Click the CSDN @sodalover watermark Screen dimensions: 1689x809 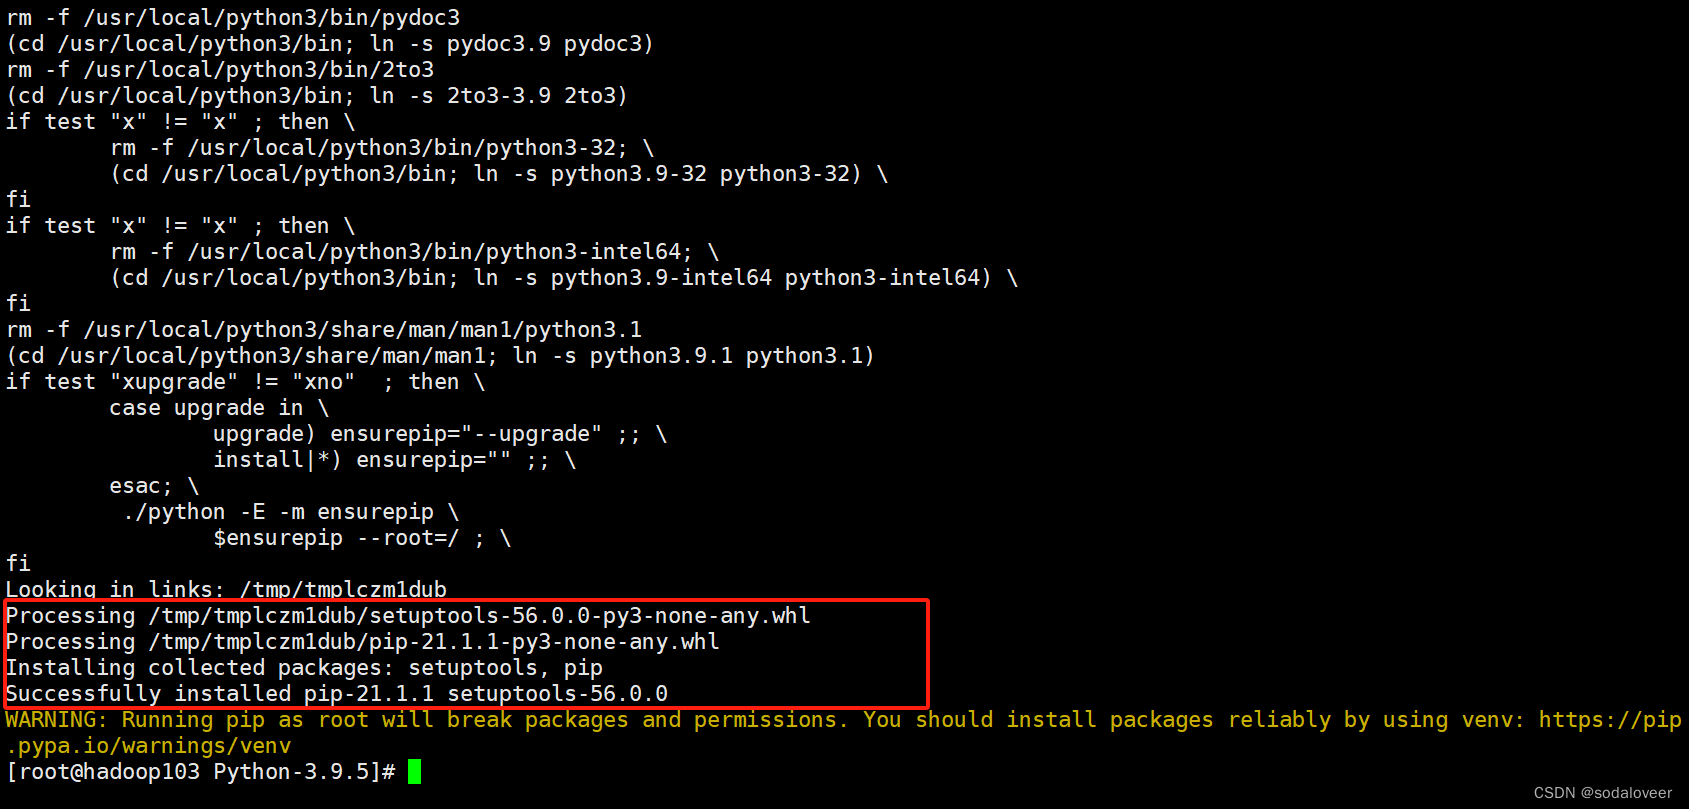click(x=1602, y=793)
